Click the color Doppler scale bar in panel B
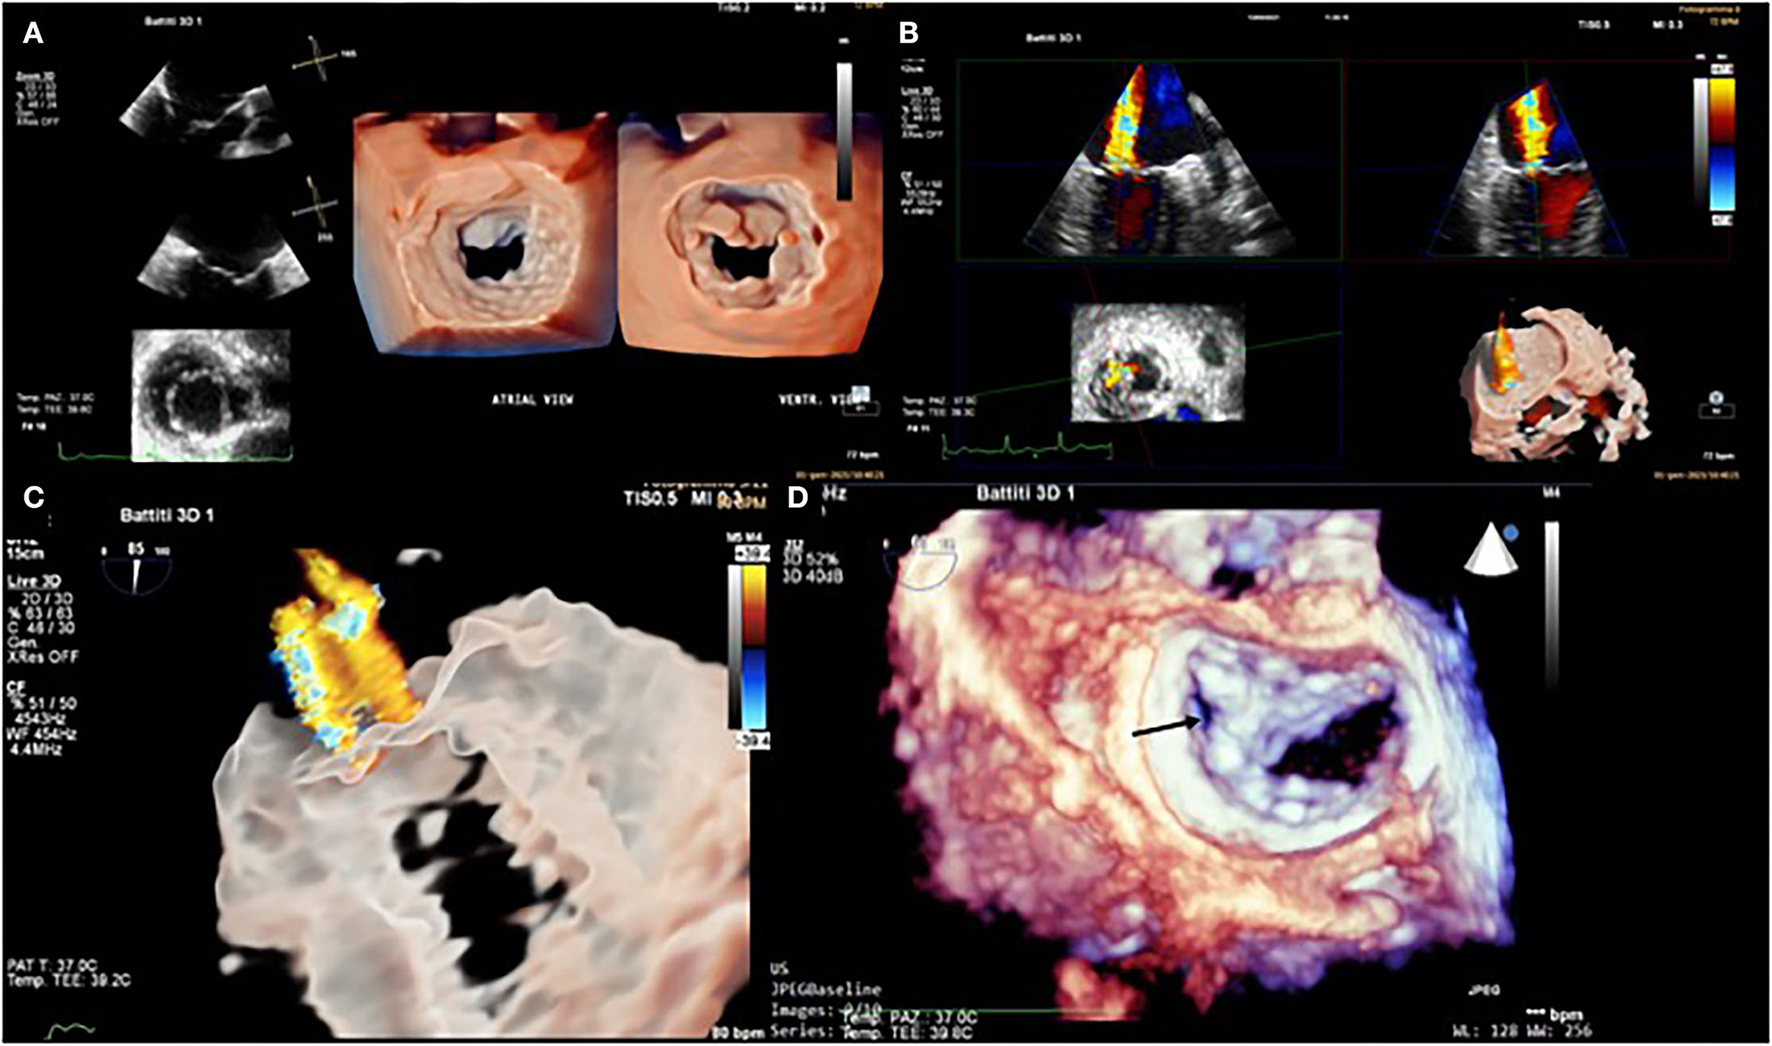1772x1046 pixels. point(1722,143)
